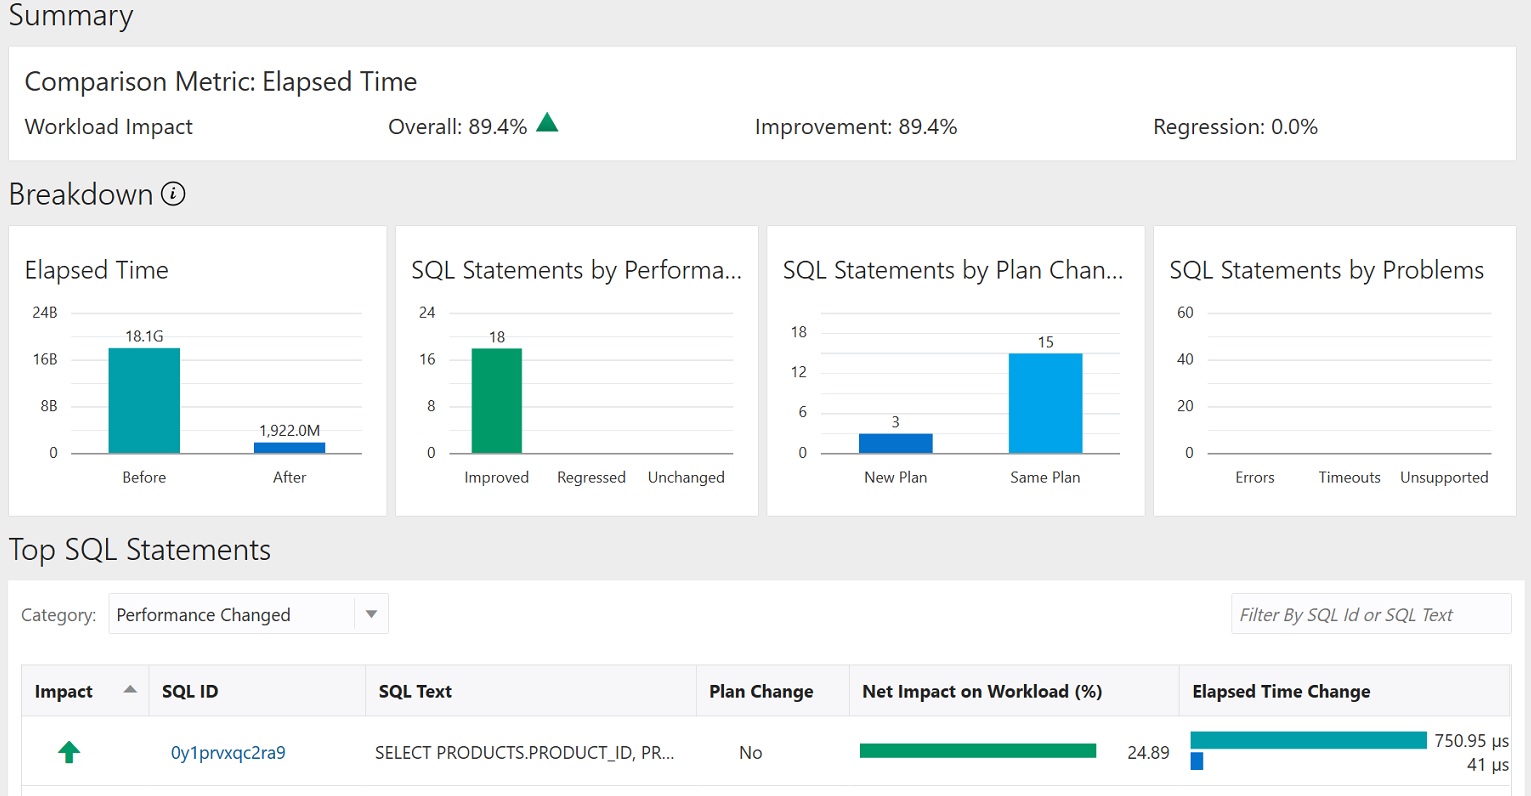Sort by SQL ID column header
This screenshot has width=1531, height=796.
[x=190, y=691]
